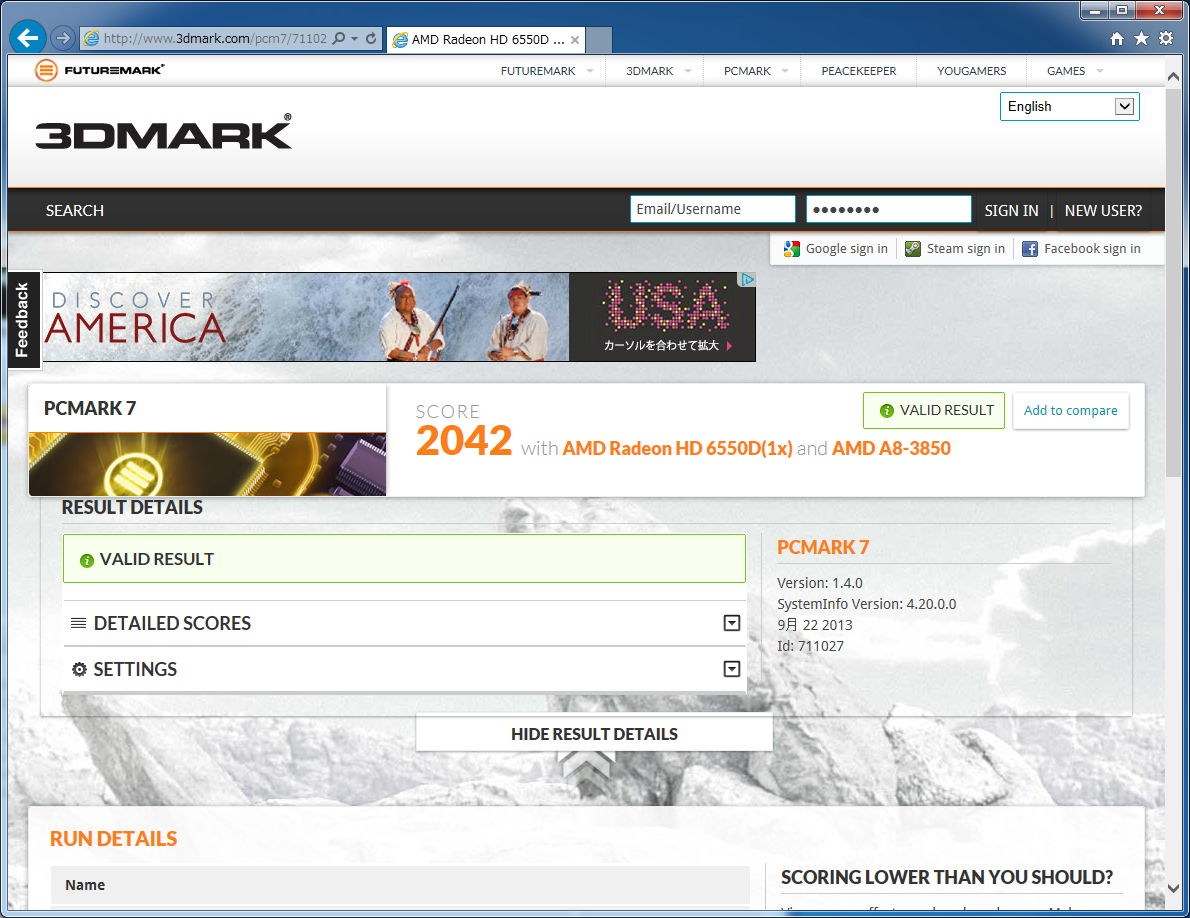Click AMD A8-3850 link

click(x=891, y=448)
